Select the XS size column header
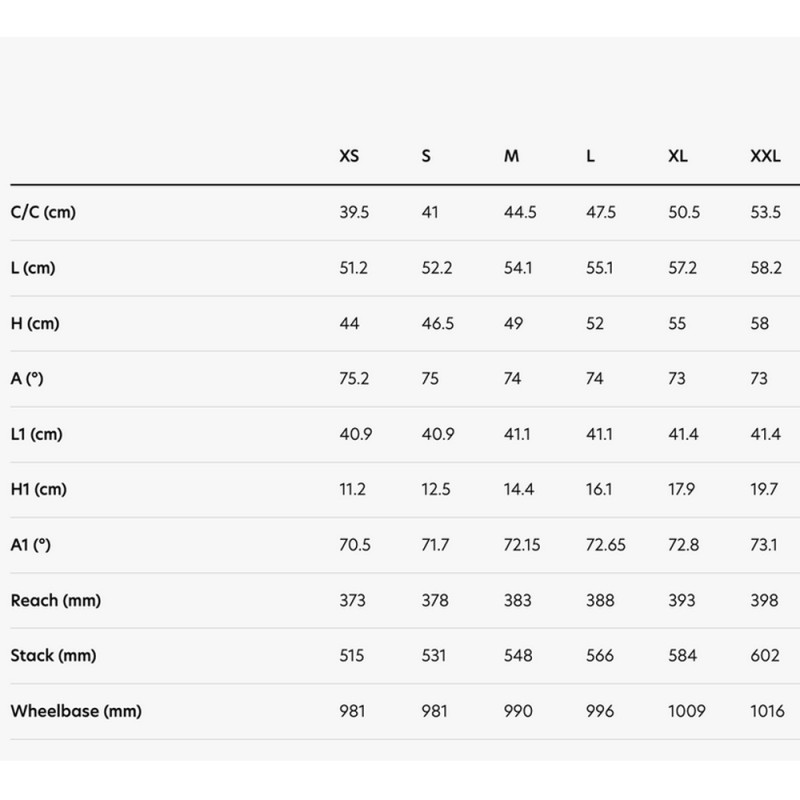 click(x=349, y=156)
